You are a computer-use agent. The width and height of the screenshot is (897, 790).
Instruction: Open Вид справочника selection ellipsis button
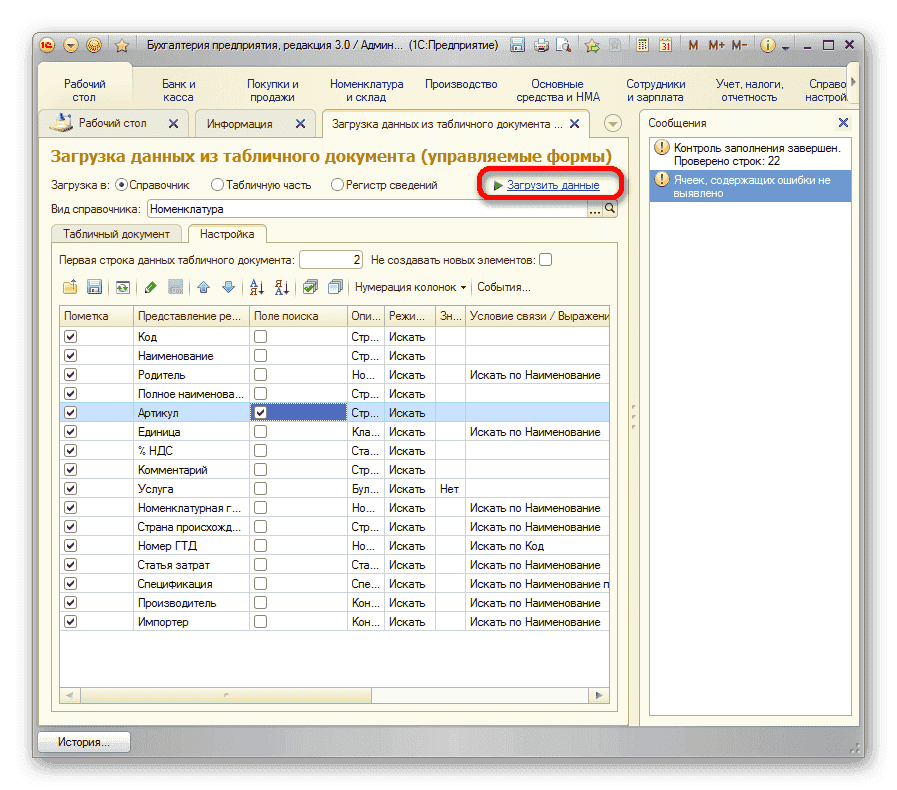pos(596,210)
